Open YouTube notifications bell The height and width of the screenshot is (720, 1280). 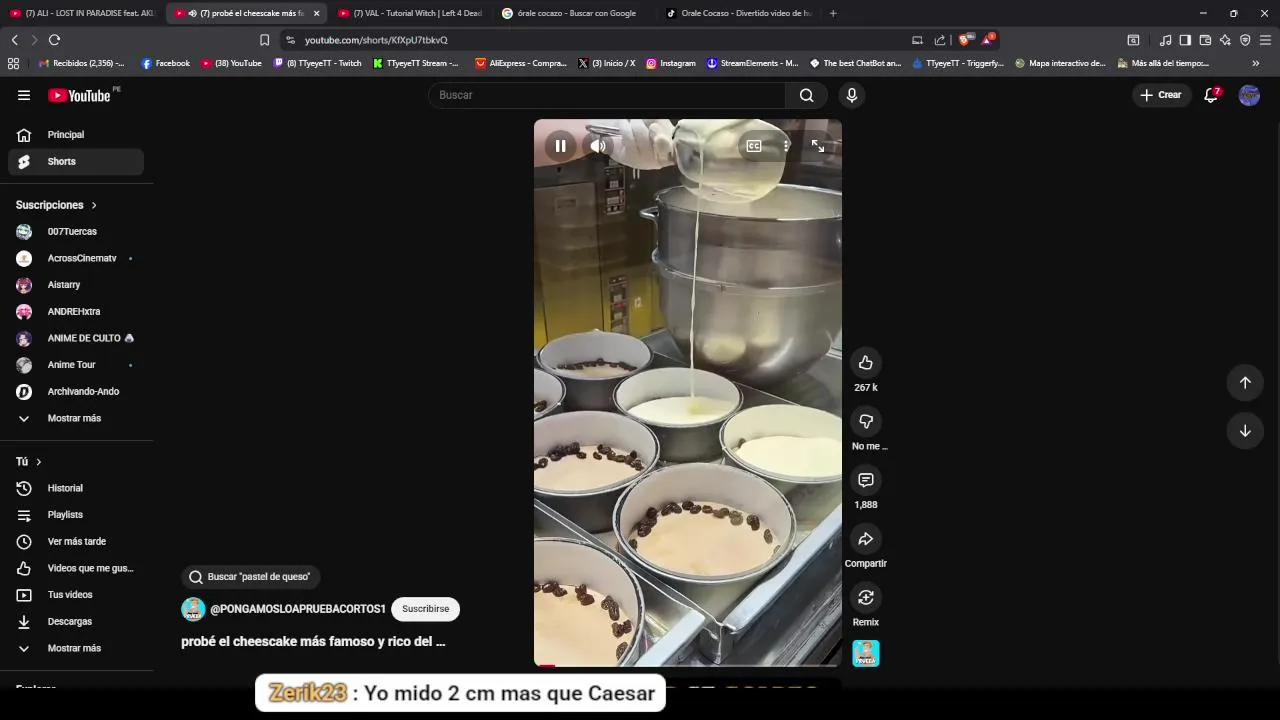click(x=1211, y=95)
